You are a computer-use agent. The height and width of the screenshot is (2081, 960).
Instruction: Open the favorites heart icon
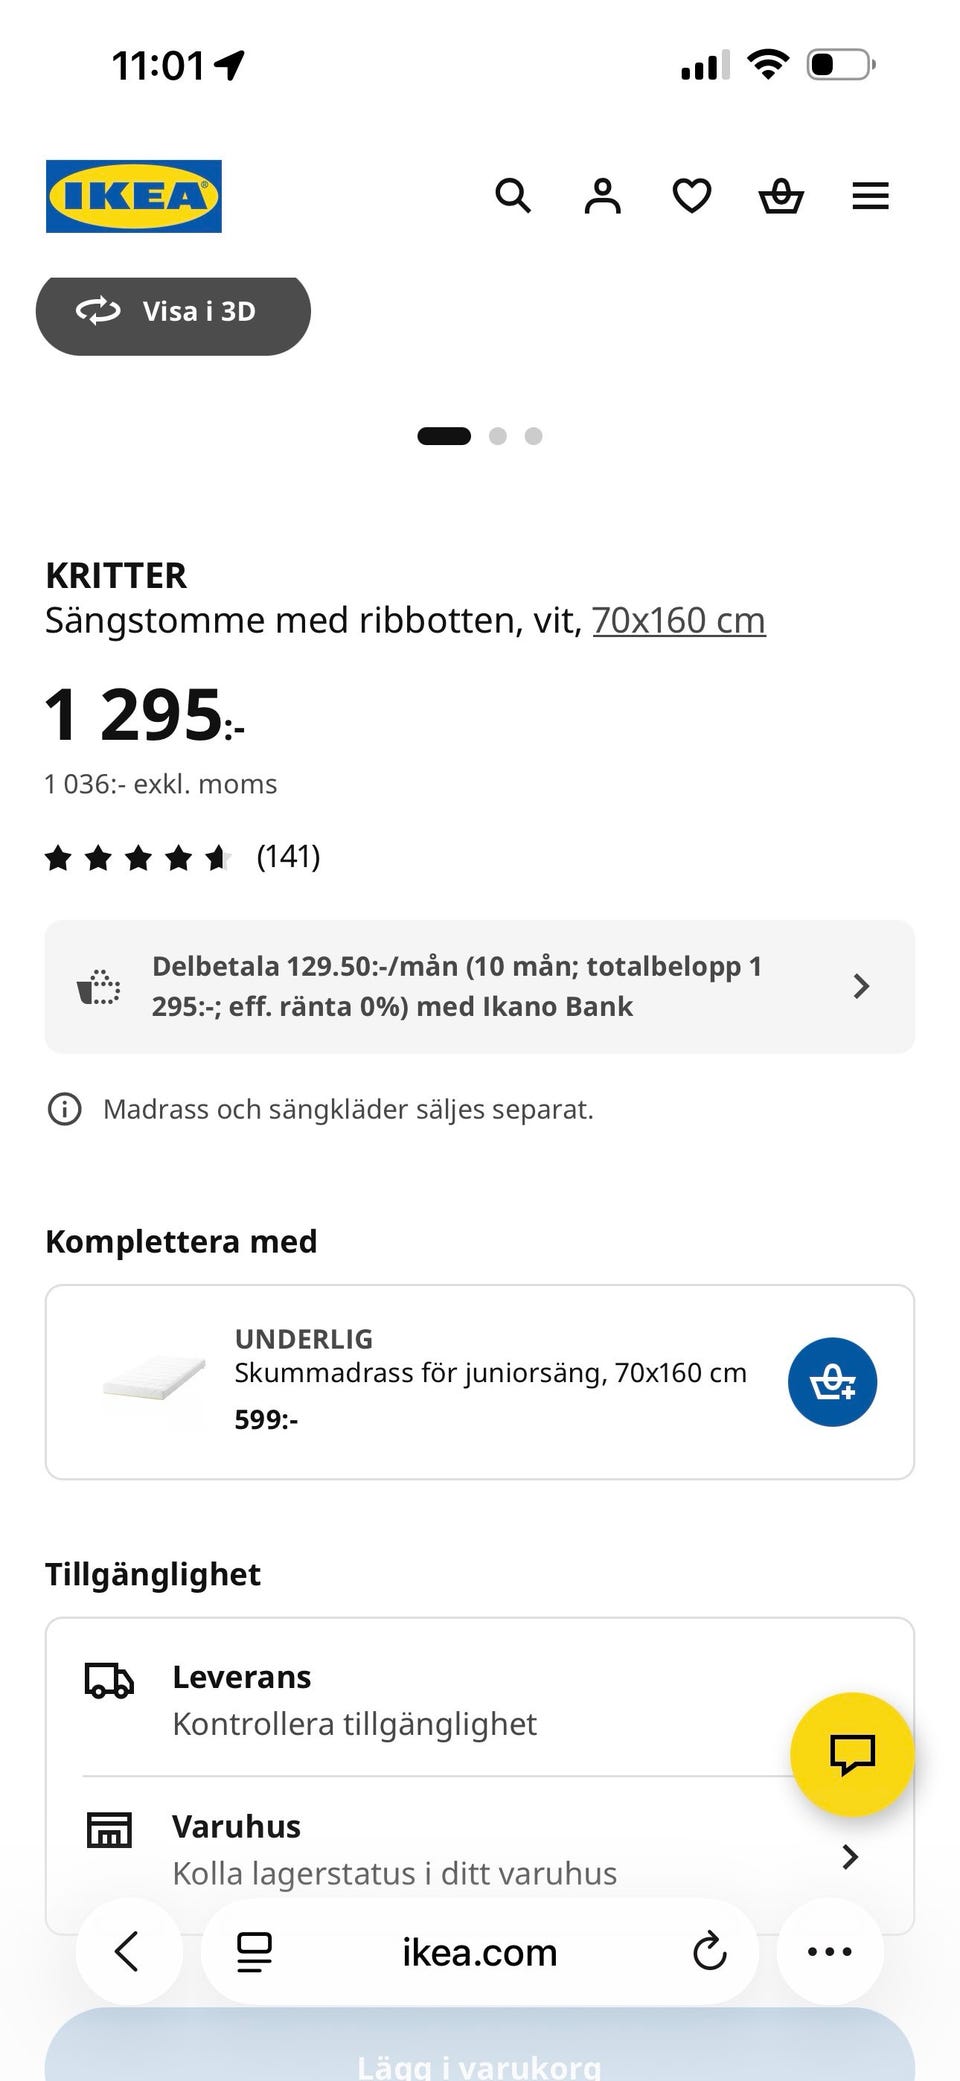click(691, 196)
